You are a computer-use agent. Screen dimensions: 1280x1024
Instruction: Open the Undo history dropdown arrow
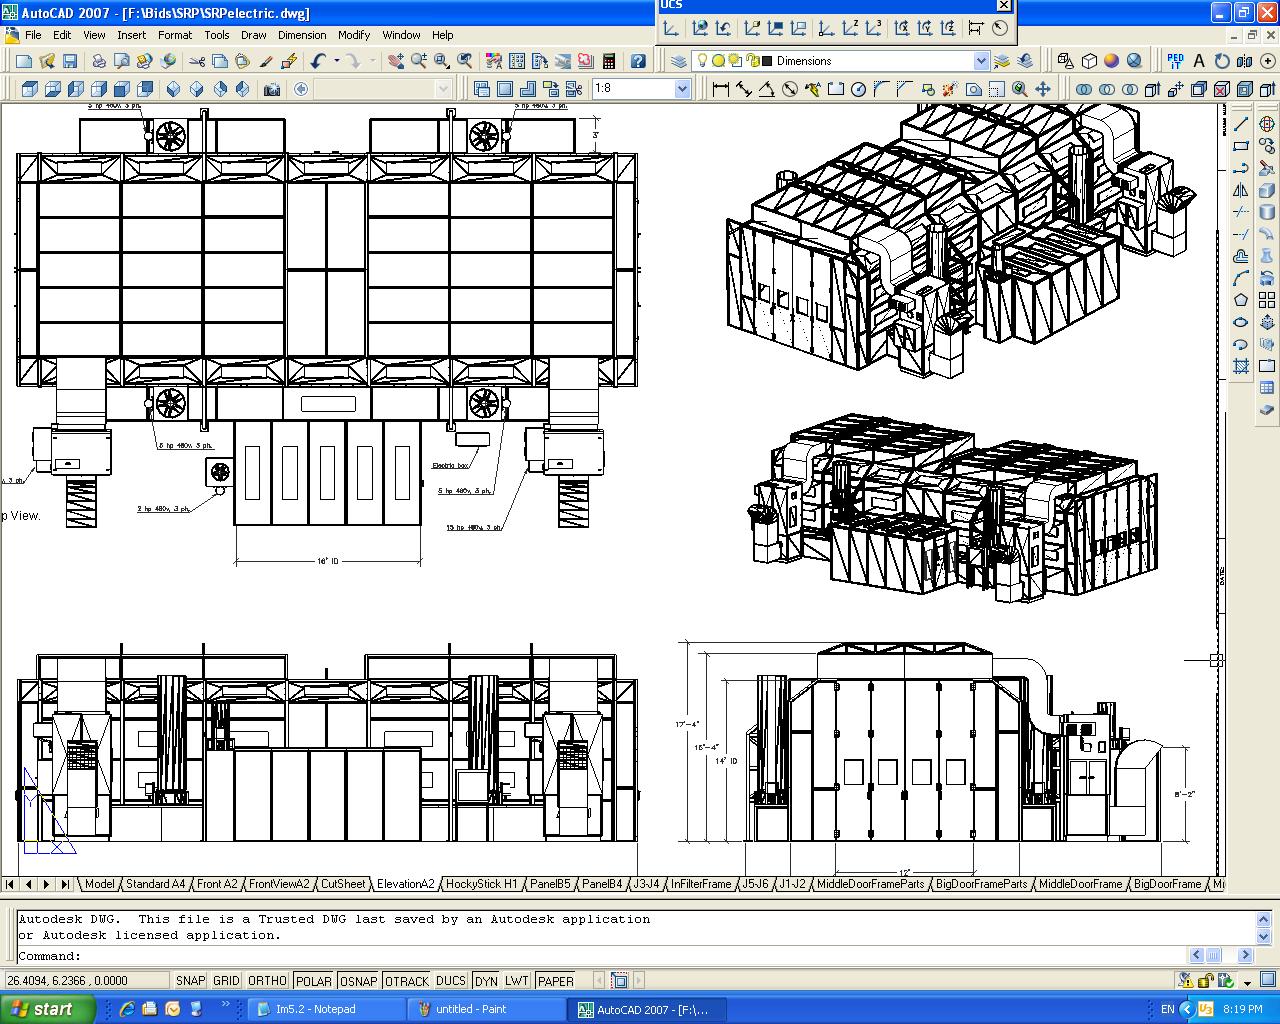[336, 61]
